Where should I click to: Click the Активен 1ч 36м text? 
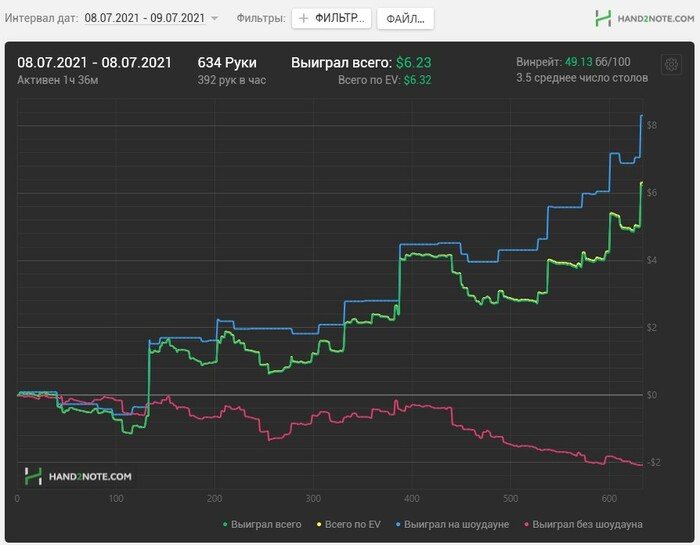click(x=58, y=80)
